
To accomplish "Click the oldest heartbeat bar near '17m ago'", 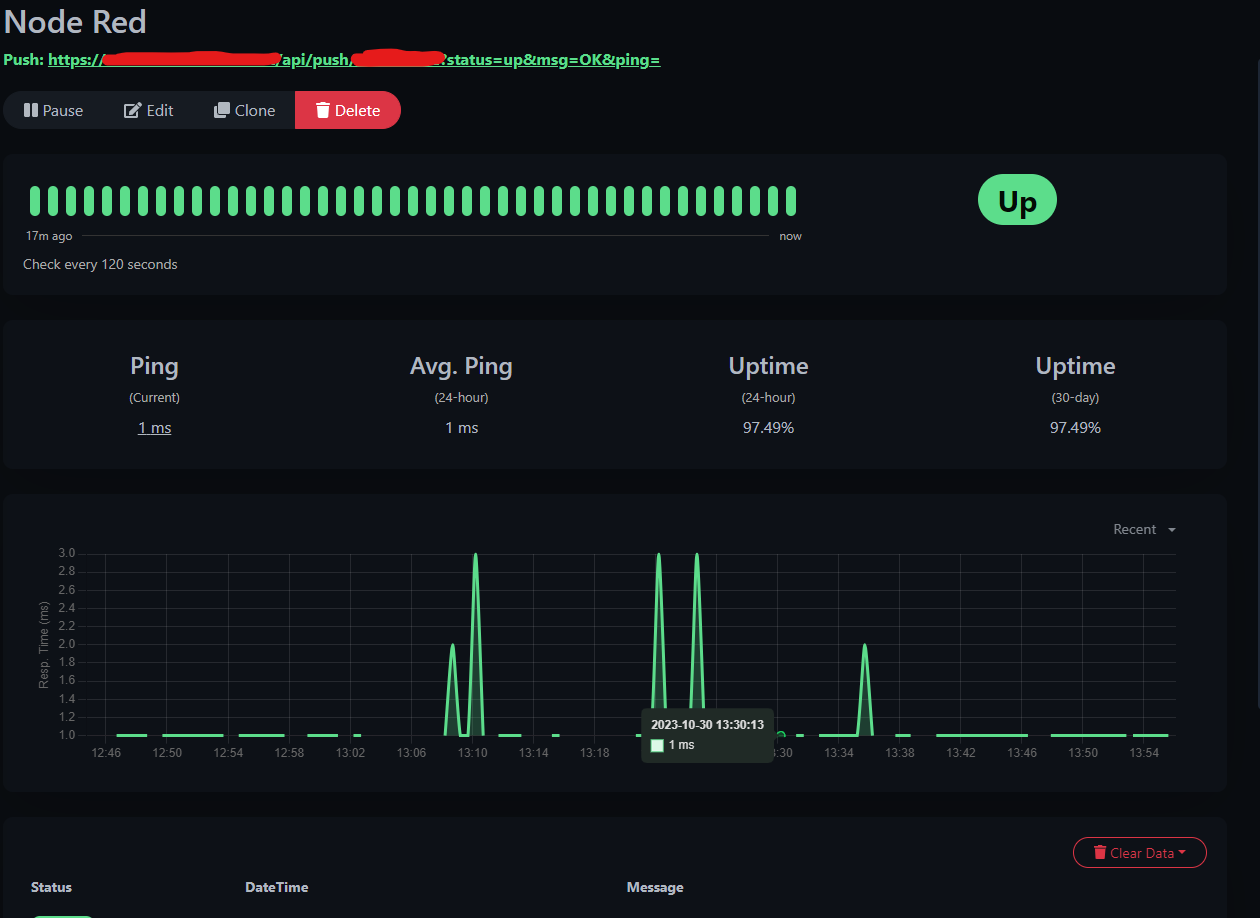I will coord(36,200).
